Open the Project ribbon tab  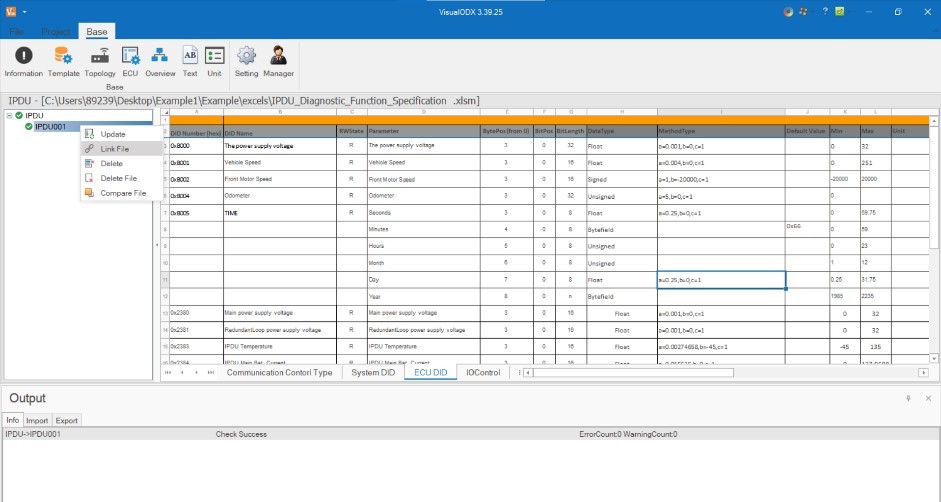click(56, 32)
